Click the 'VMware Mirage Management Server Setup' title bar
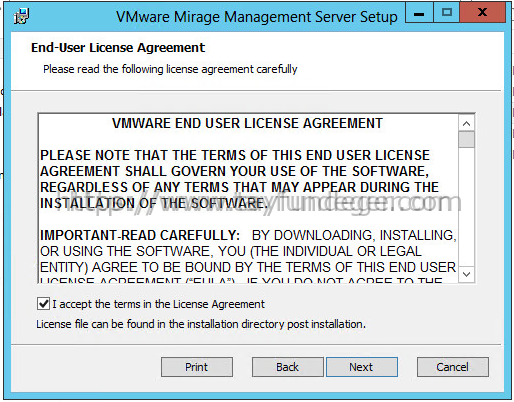The image size is (514, 402). tap(257, 17)
